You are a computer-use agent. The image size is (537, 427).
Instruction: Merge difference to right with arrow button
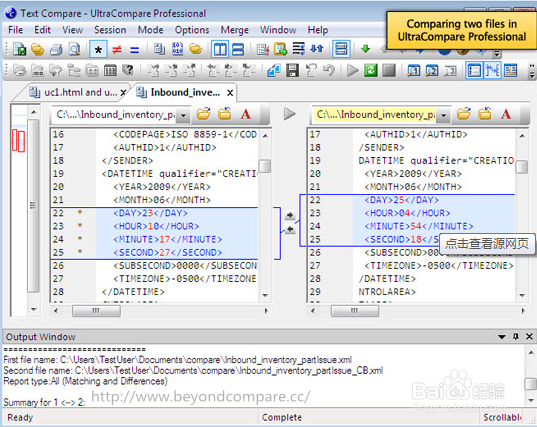point(290,215)
